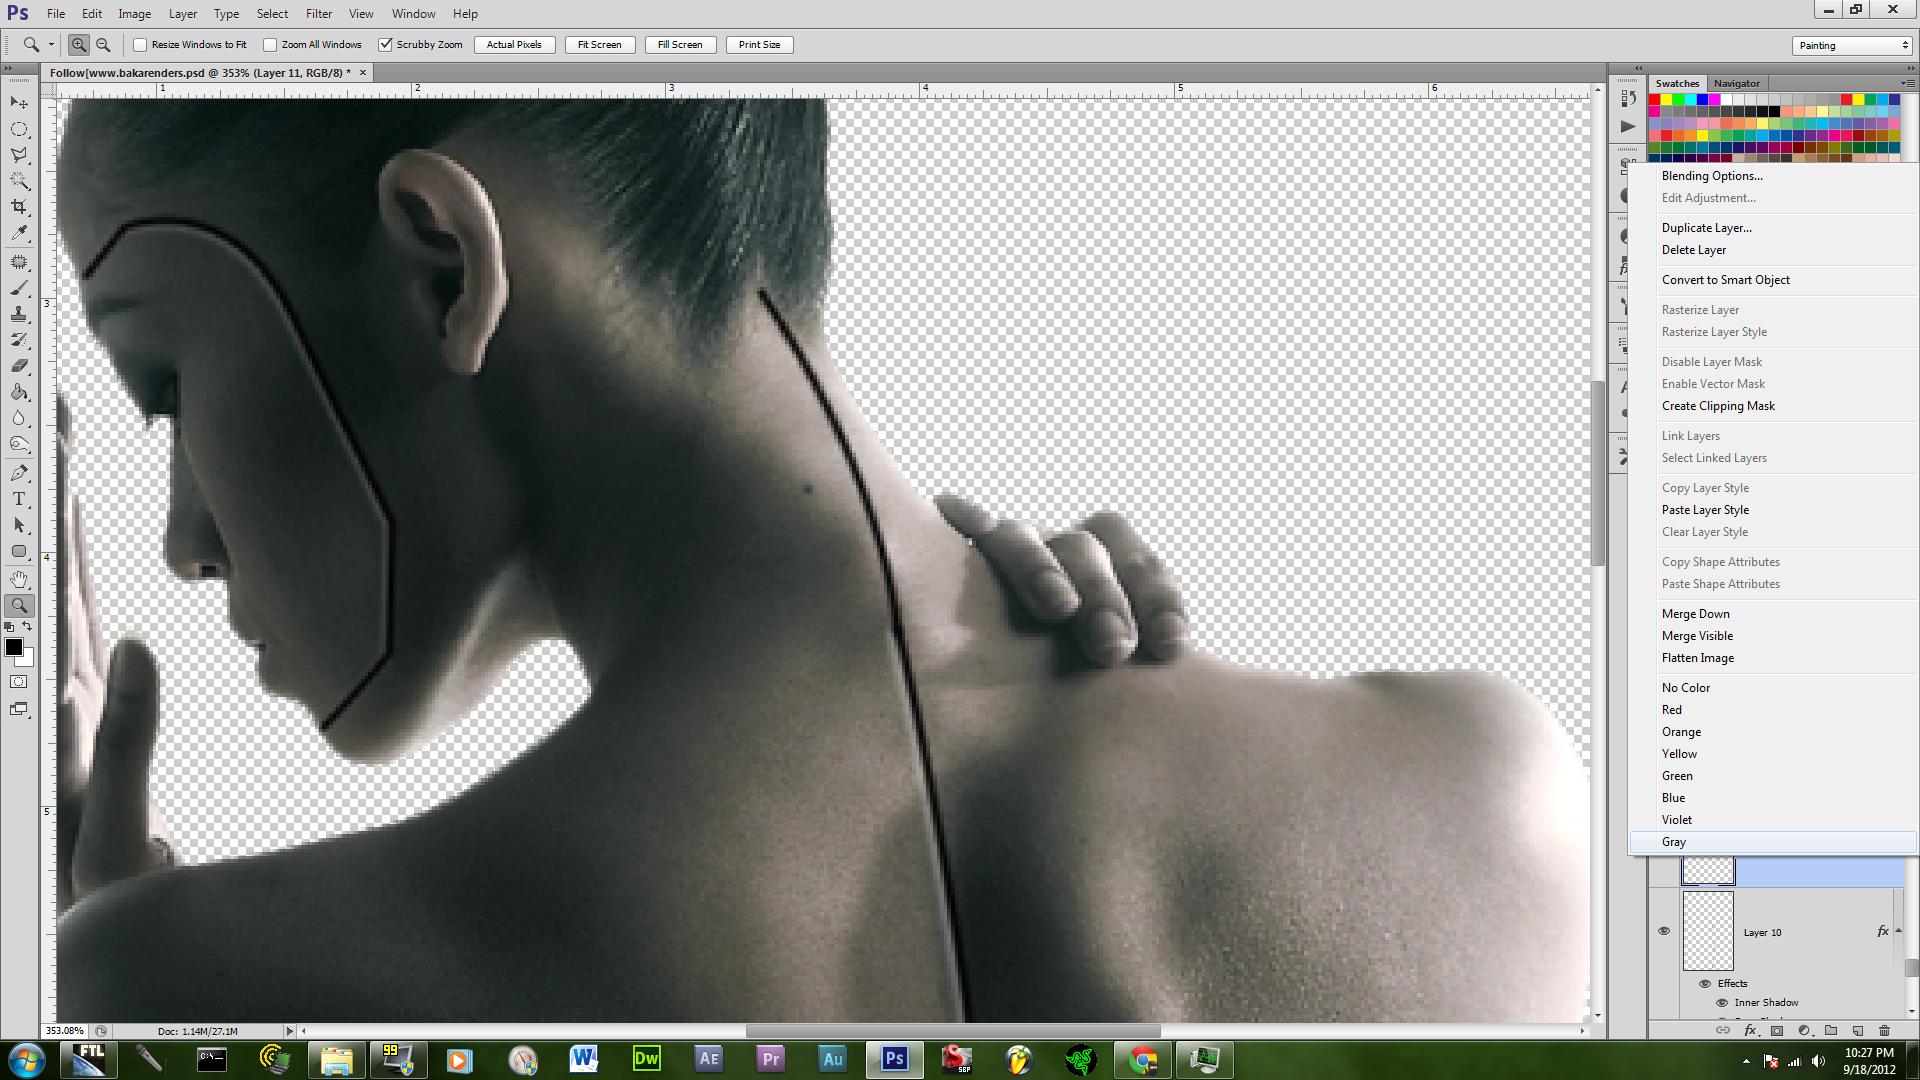Select the Paint Bucket tool

pos(19,392)
